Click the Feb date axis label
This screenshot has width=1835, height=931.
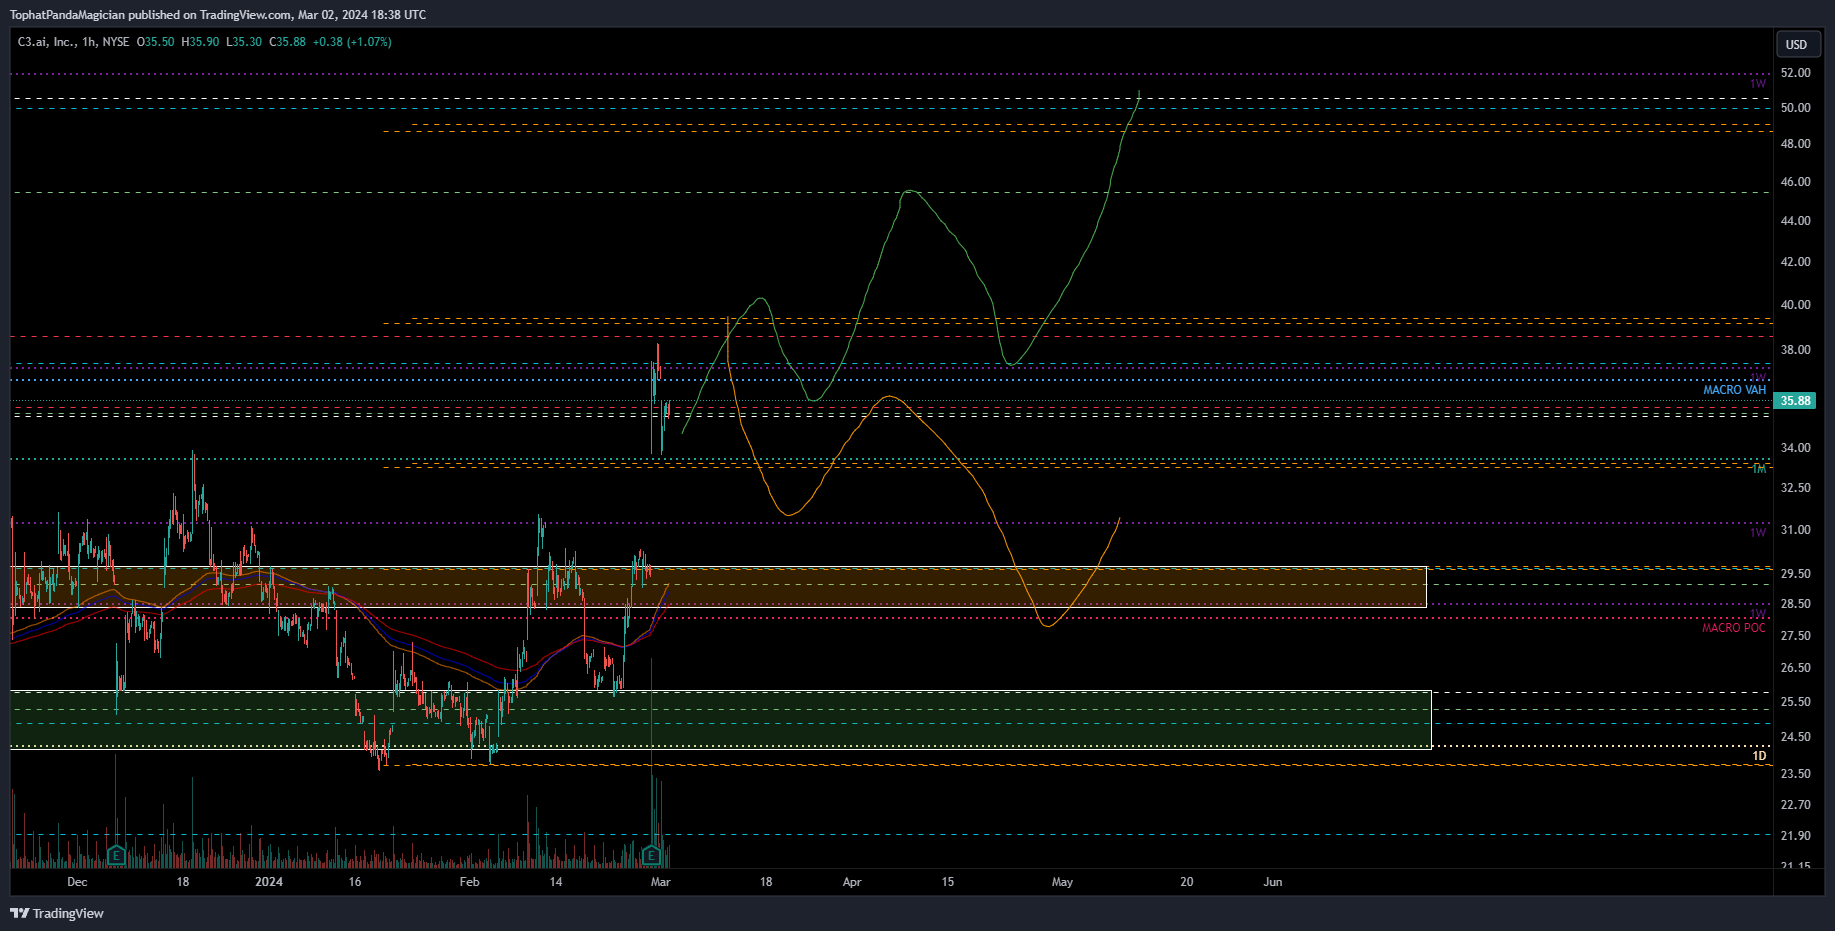[469, 882]
